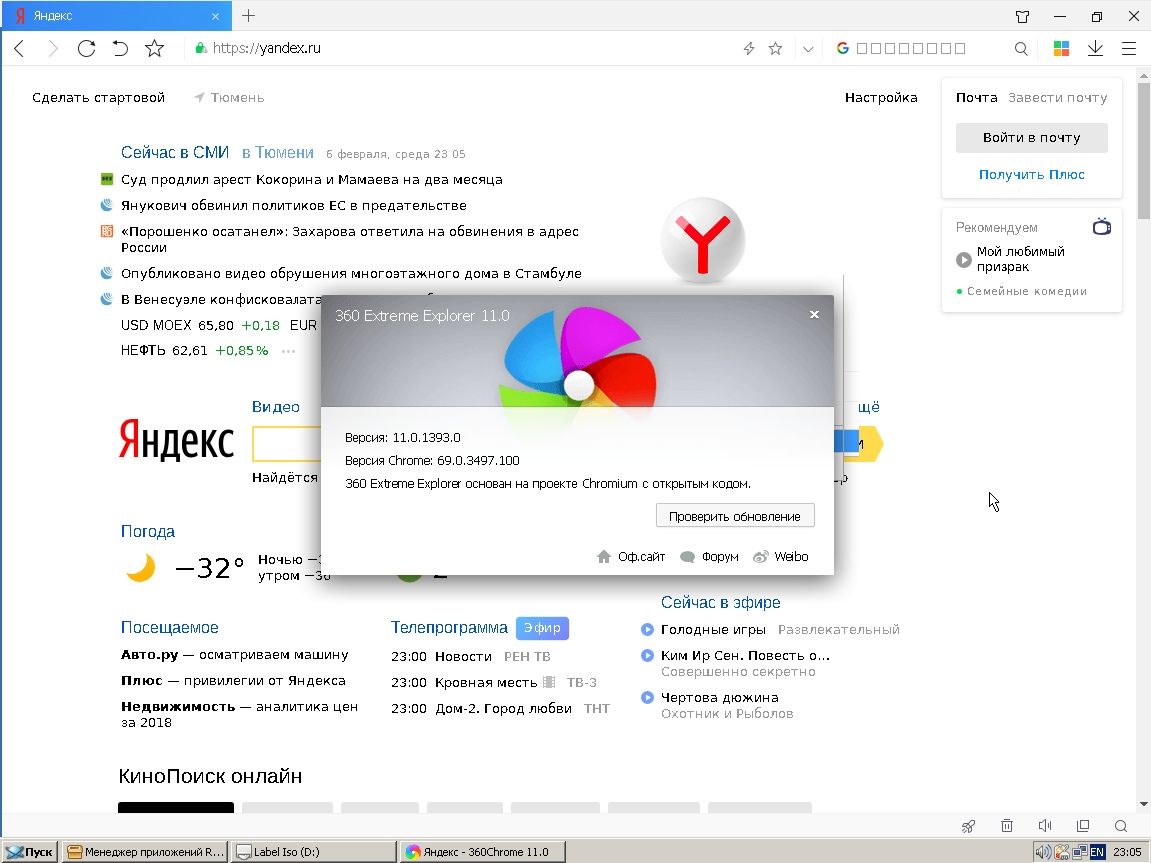Open Сейчас в эфире heading
Image resolution: width=1151 pixels, height=863 pixels.
(x=720, y=602)
